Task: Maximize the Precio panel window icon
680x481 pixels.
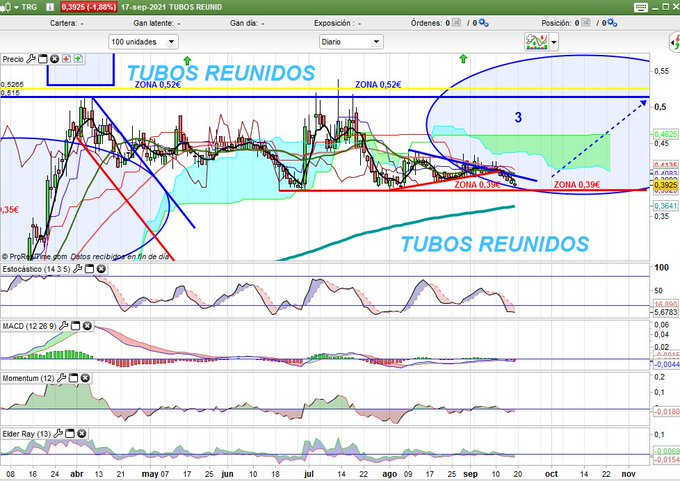Action: (x=42, y=59)
